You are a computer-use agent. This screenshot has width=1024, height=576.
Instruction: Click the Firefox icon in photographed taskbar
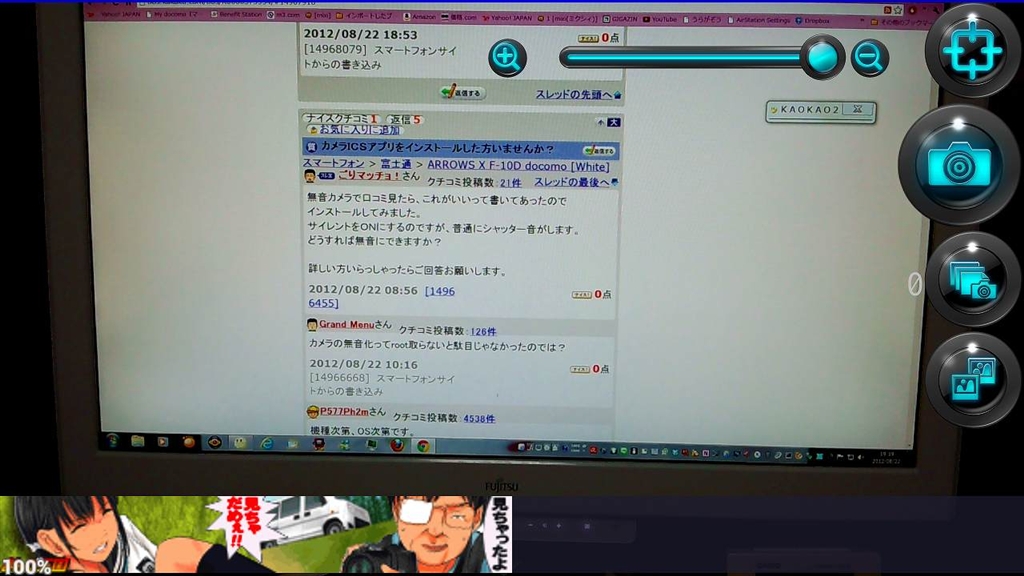click(x=397, y=445)
